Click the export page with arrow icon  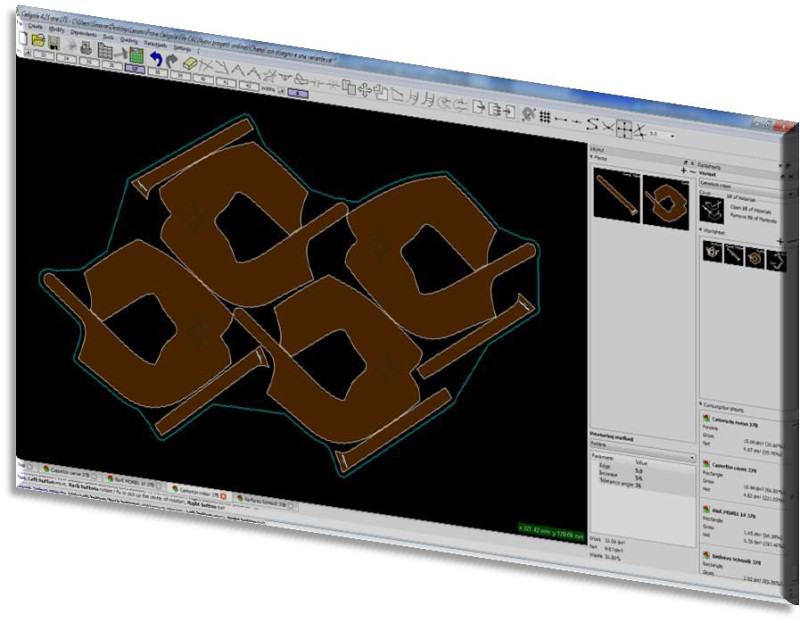click(478, 107)
